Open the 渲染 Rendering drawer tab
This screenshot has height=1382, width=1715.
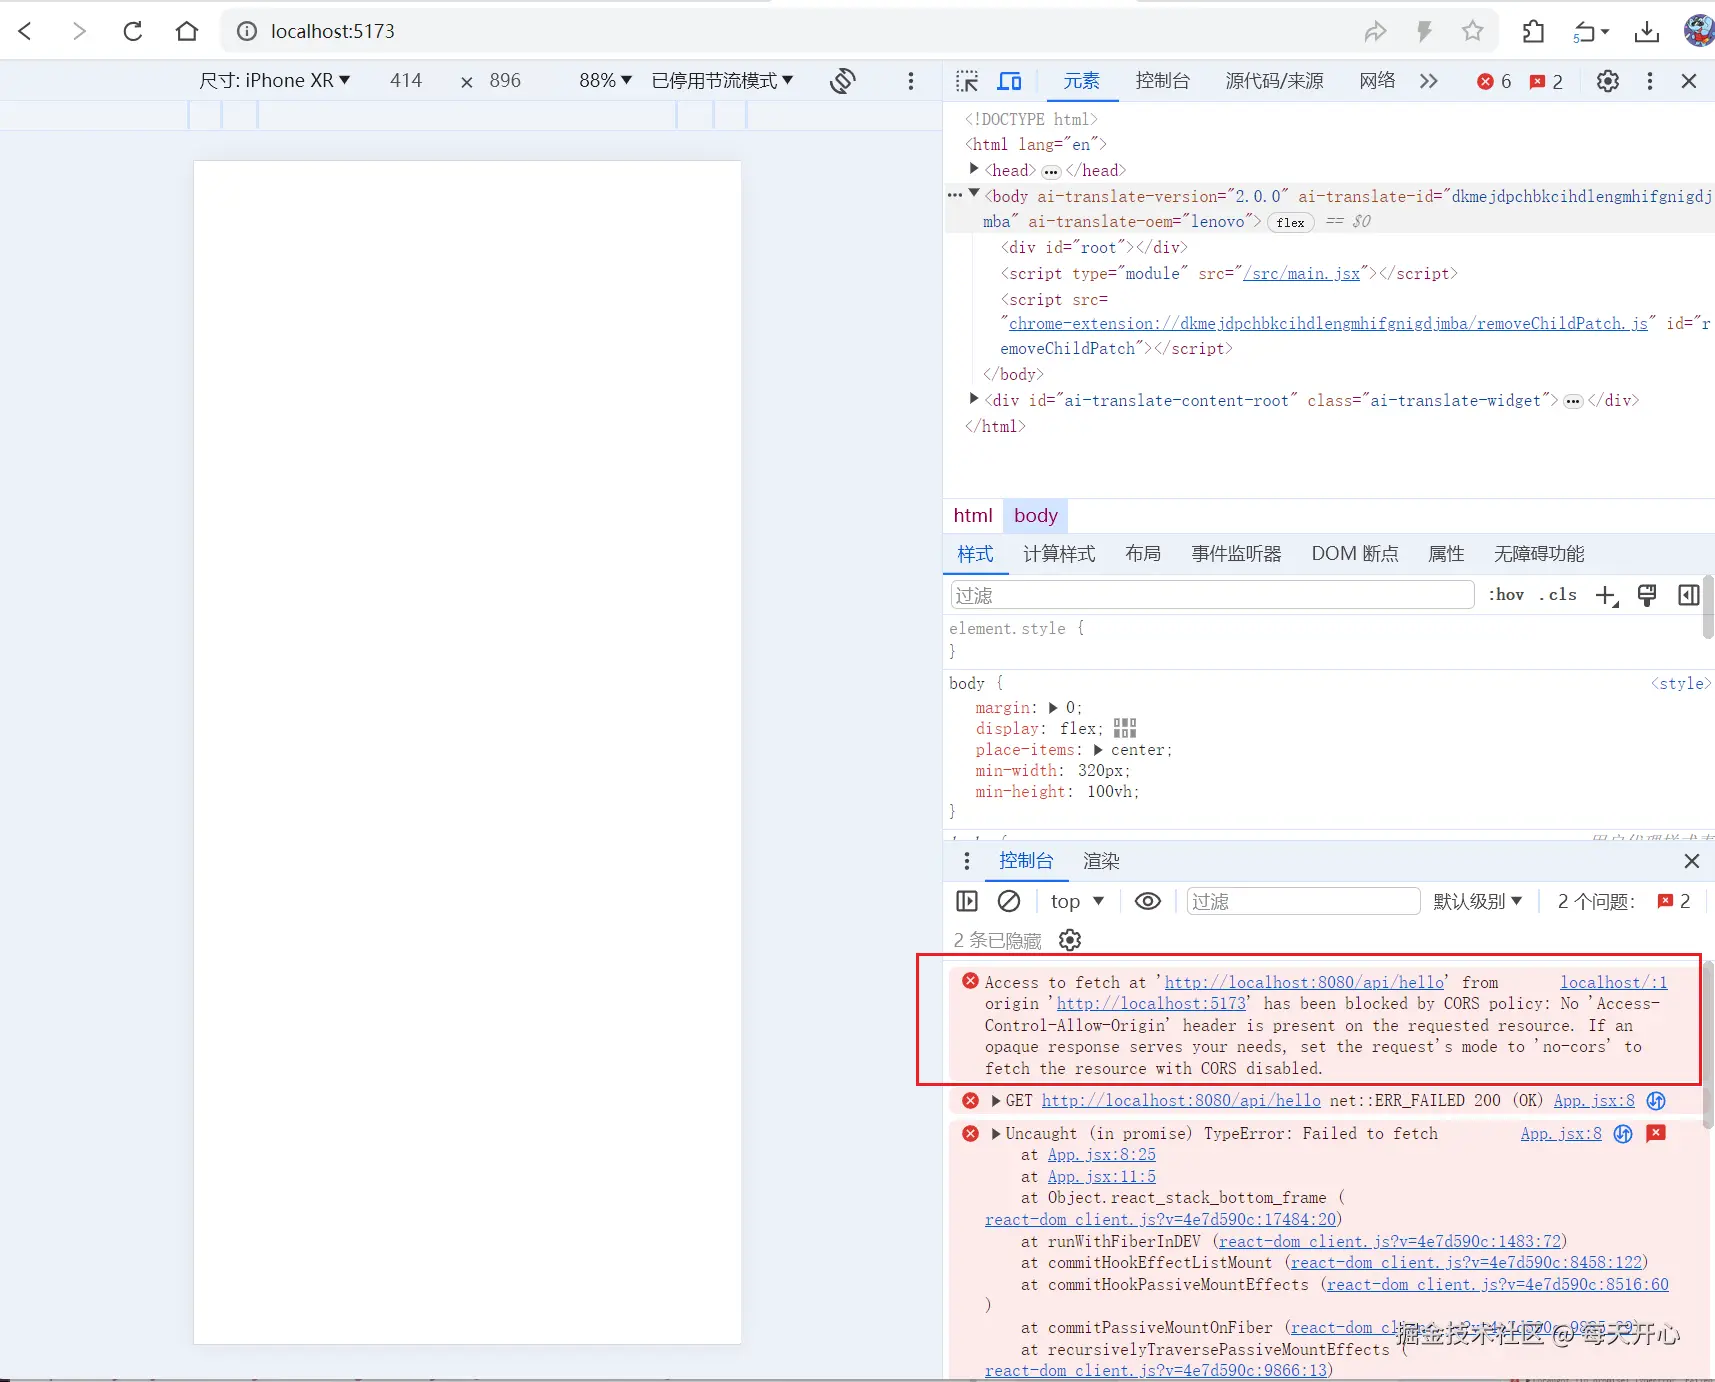tap(1101, 861)
